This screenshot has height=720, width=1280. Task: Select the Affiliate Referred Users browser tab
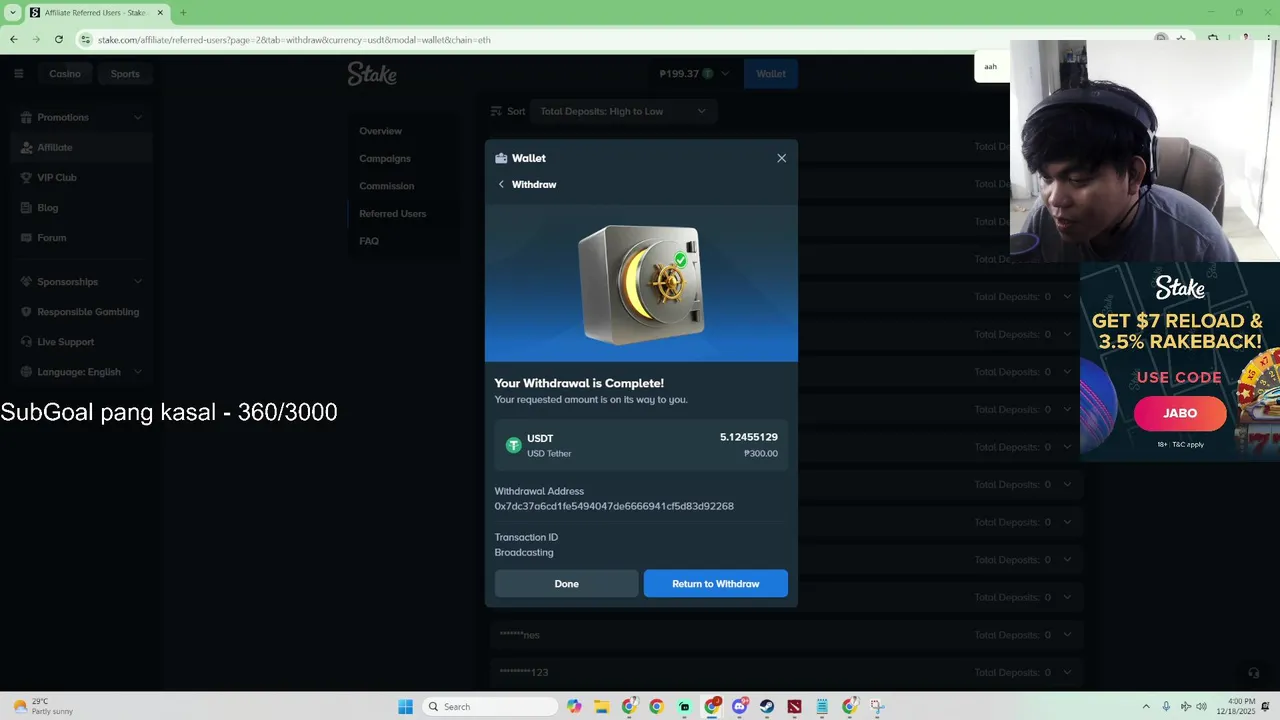96,13
